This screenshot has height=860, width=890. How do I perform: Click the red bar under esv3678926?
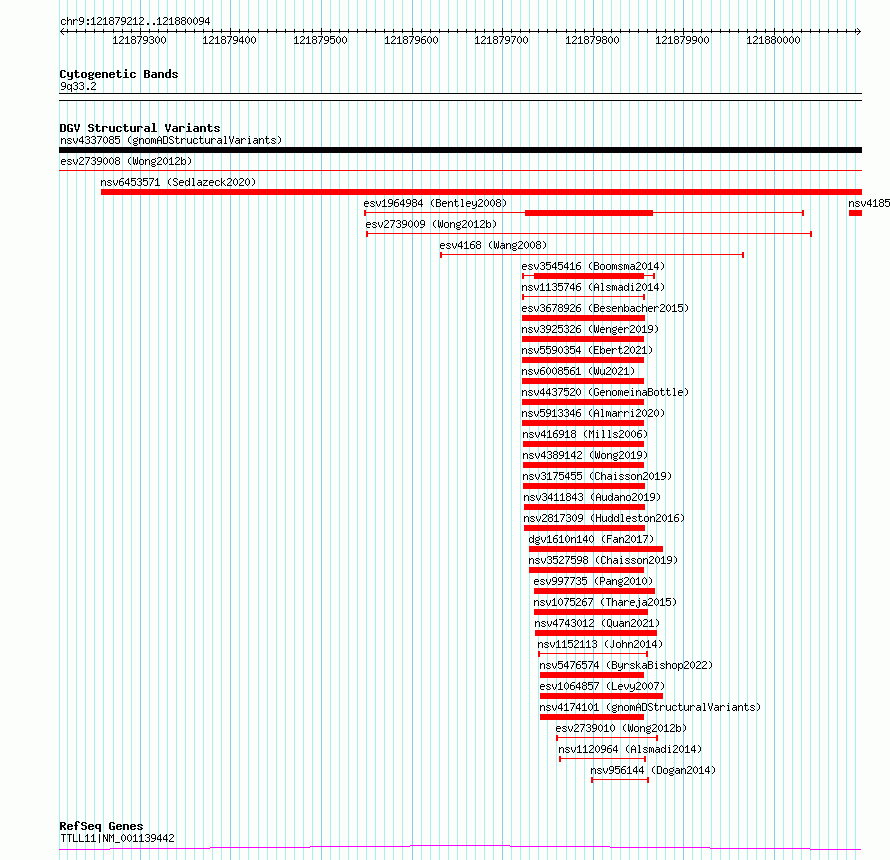[x=583, y=318]
